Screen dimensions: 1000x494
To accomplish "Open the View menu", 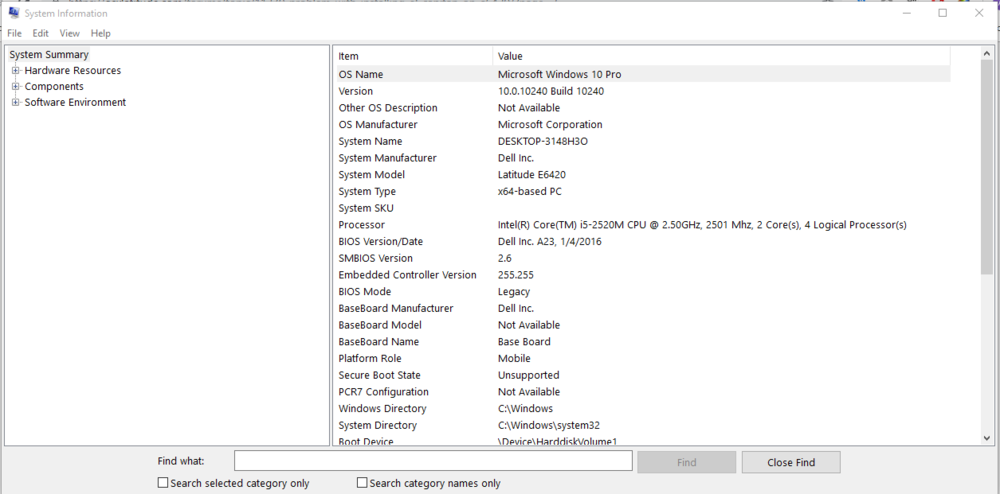I will click(69, 33).
